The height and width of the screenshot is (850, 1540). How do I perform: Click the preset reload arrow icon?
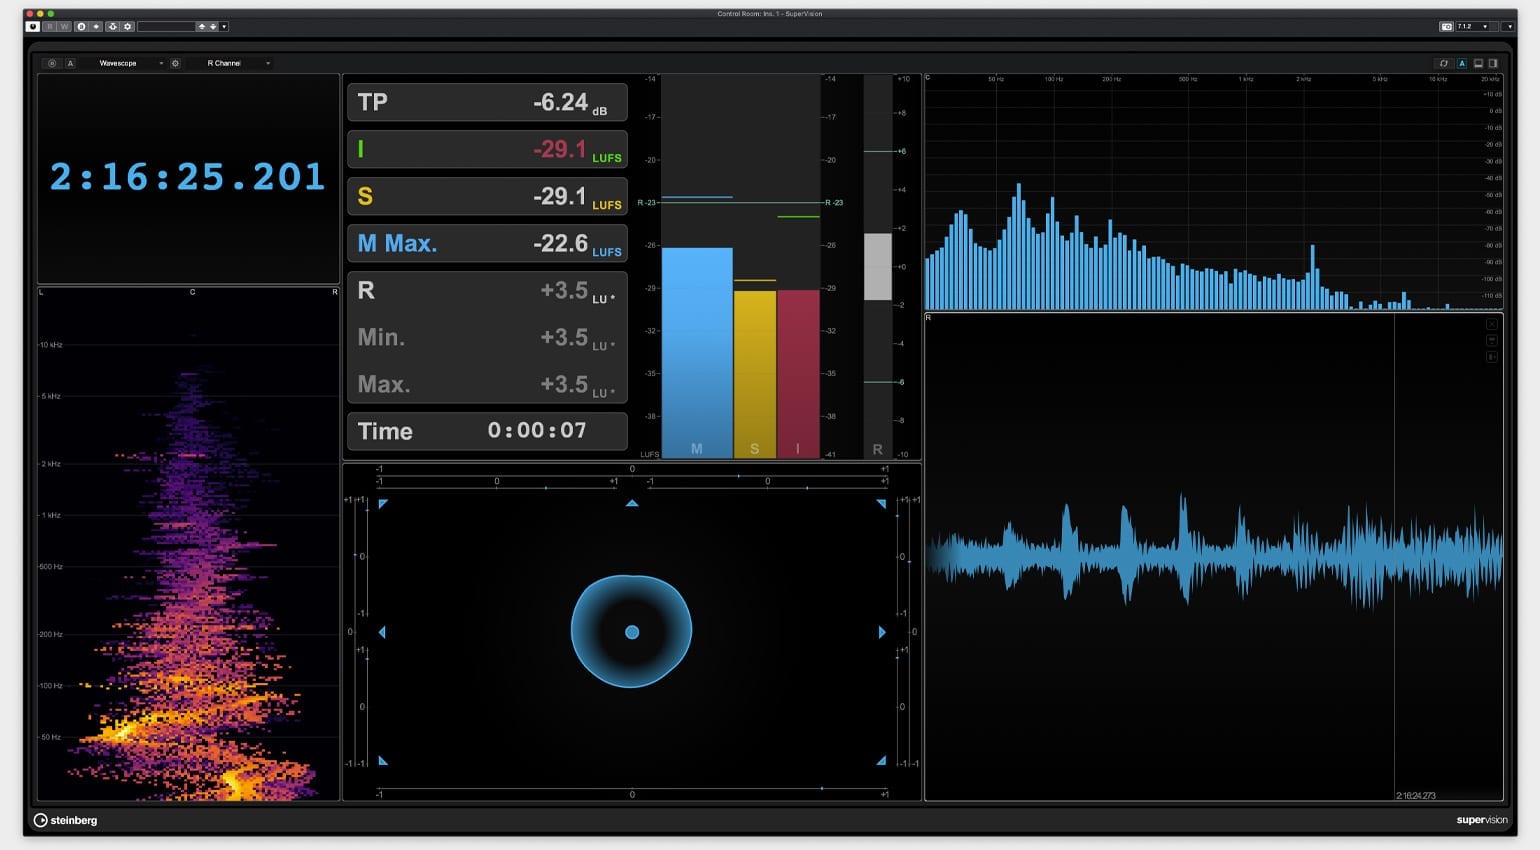tap(113, 27)
